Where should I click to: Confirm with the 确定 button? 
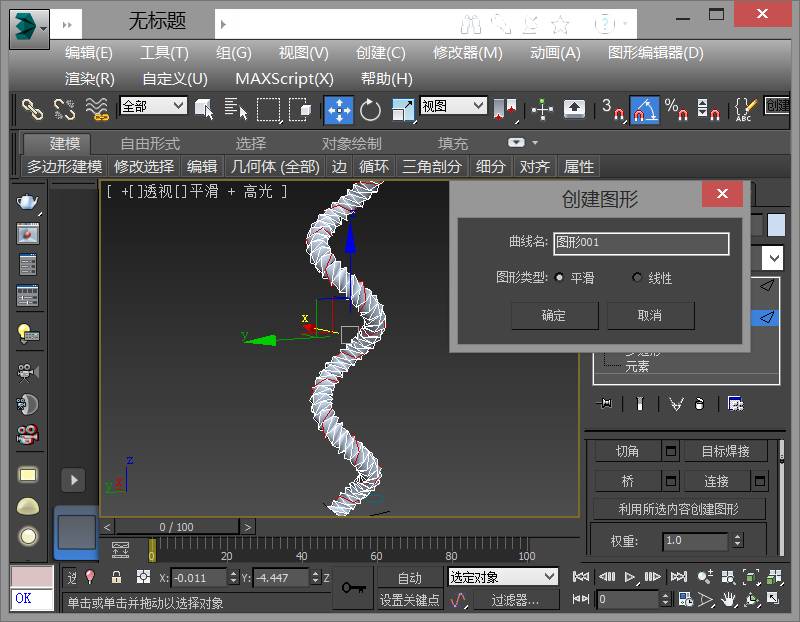coord(554,315)
